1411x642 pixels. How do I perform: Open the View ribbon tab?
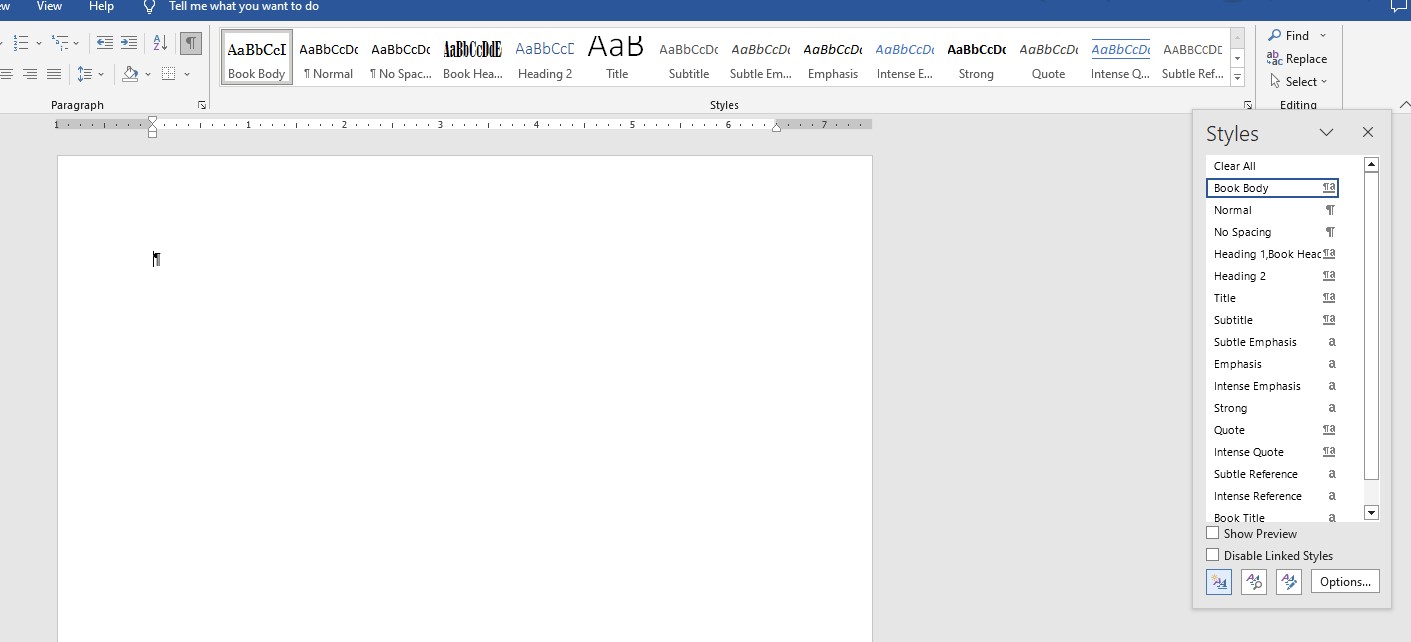pos(49,7)
